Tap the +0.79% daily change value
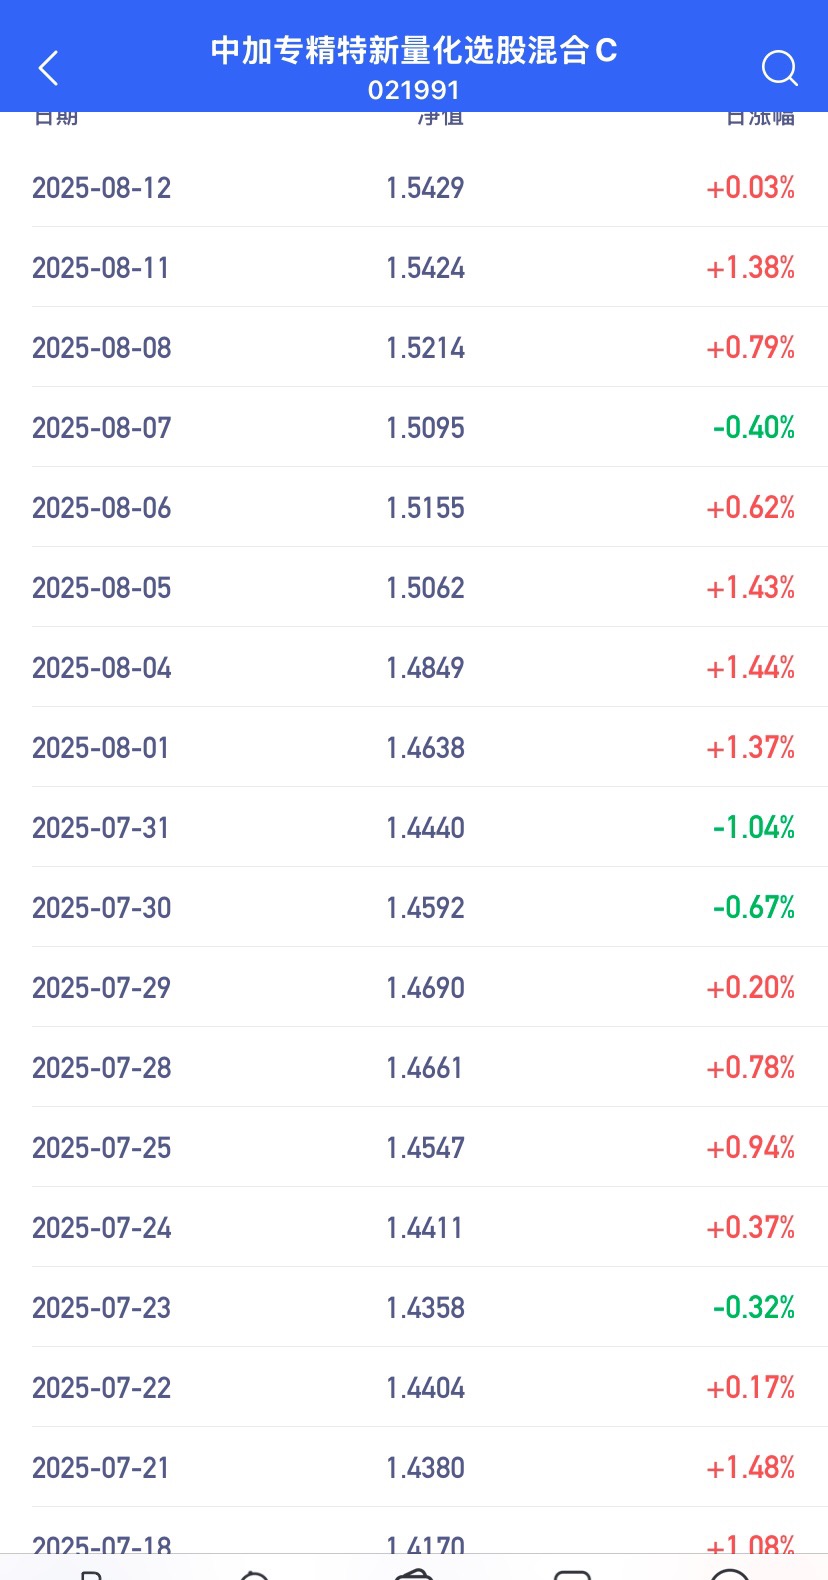This screenshot has height=1580, width=828. [x=750, y=348]
